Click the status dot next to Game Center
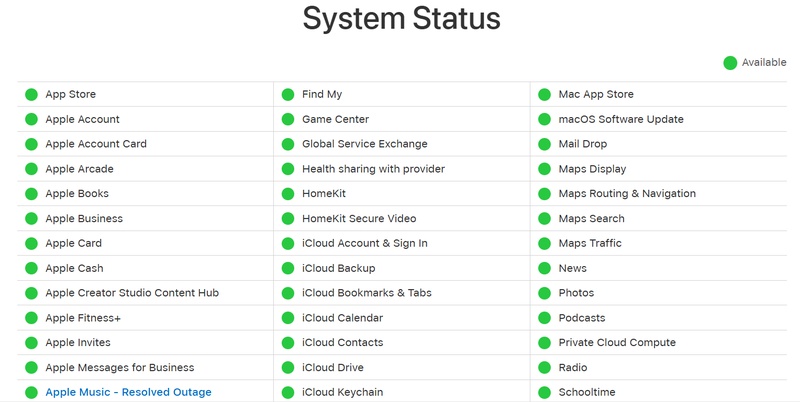Viewport: 800px width, 402px height. pyautogui.click(x=288, y=119)
